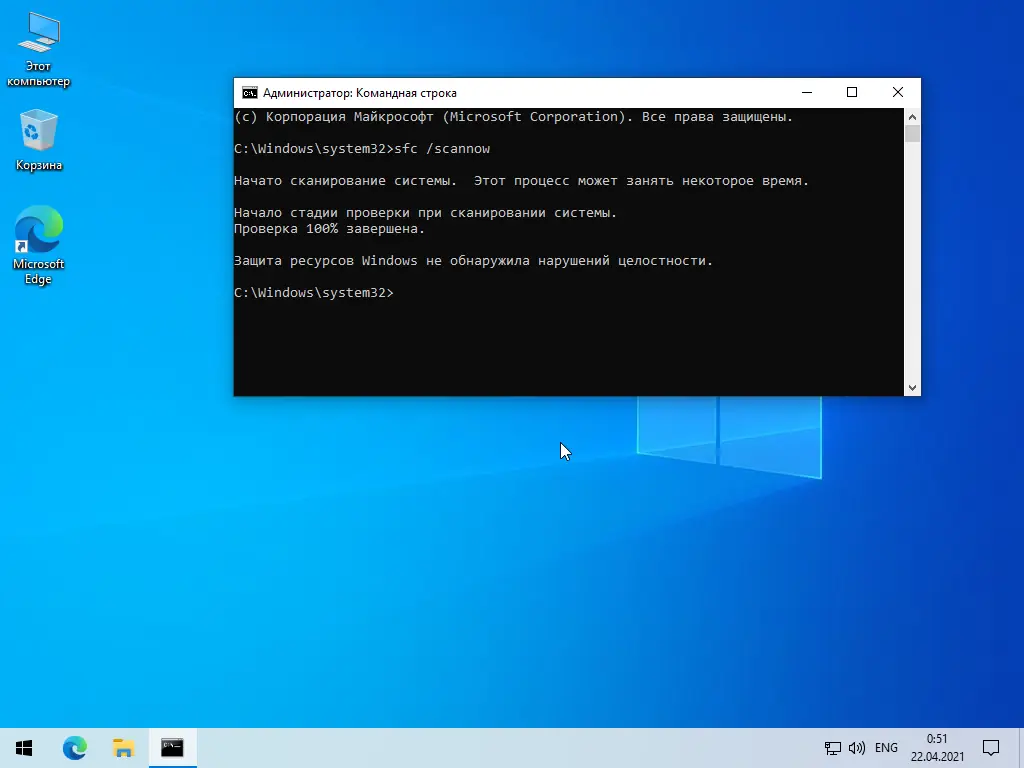Open File Explorer from the taskbar
The image size is (1024, 768).
[123, 748]
